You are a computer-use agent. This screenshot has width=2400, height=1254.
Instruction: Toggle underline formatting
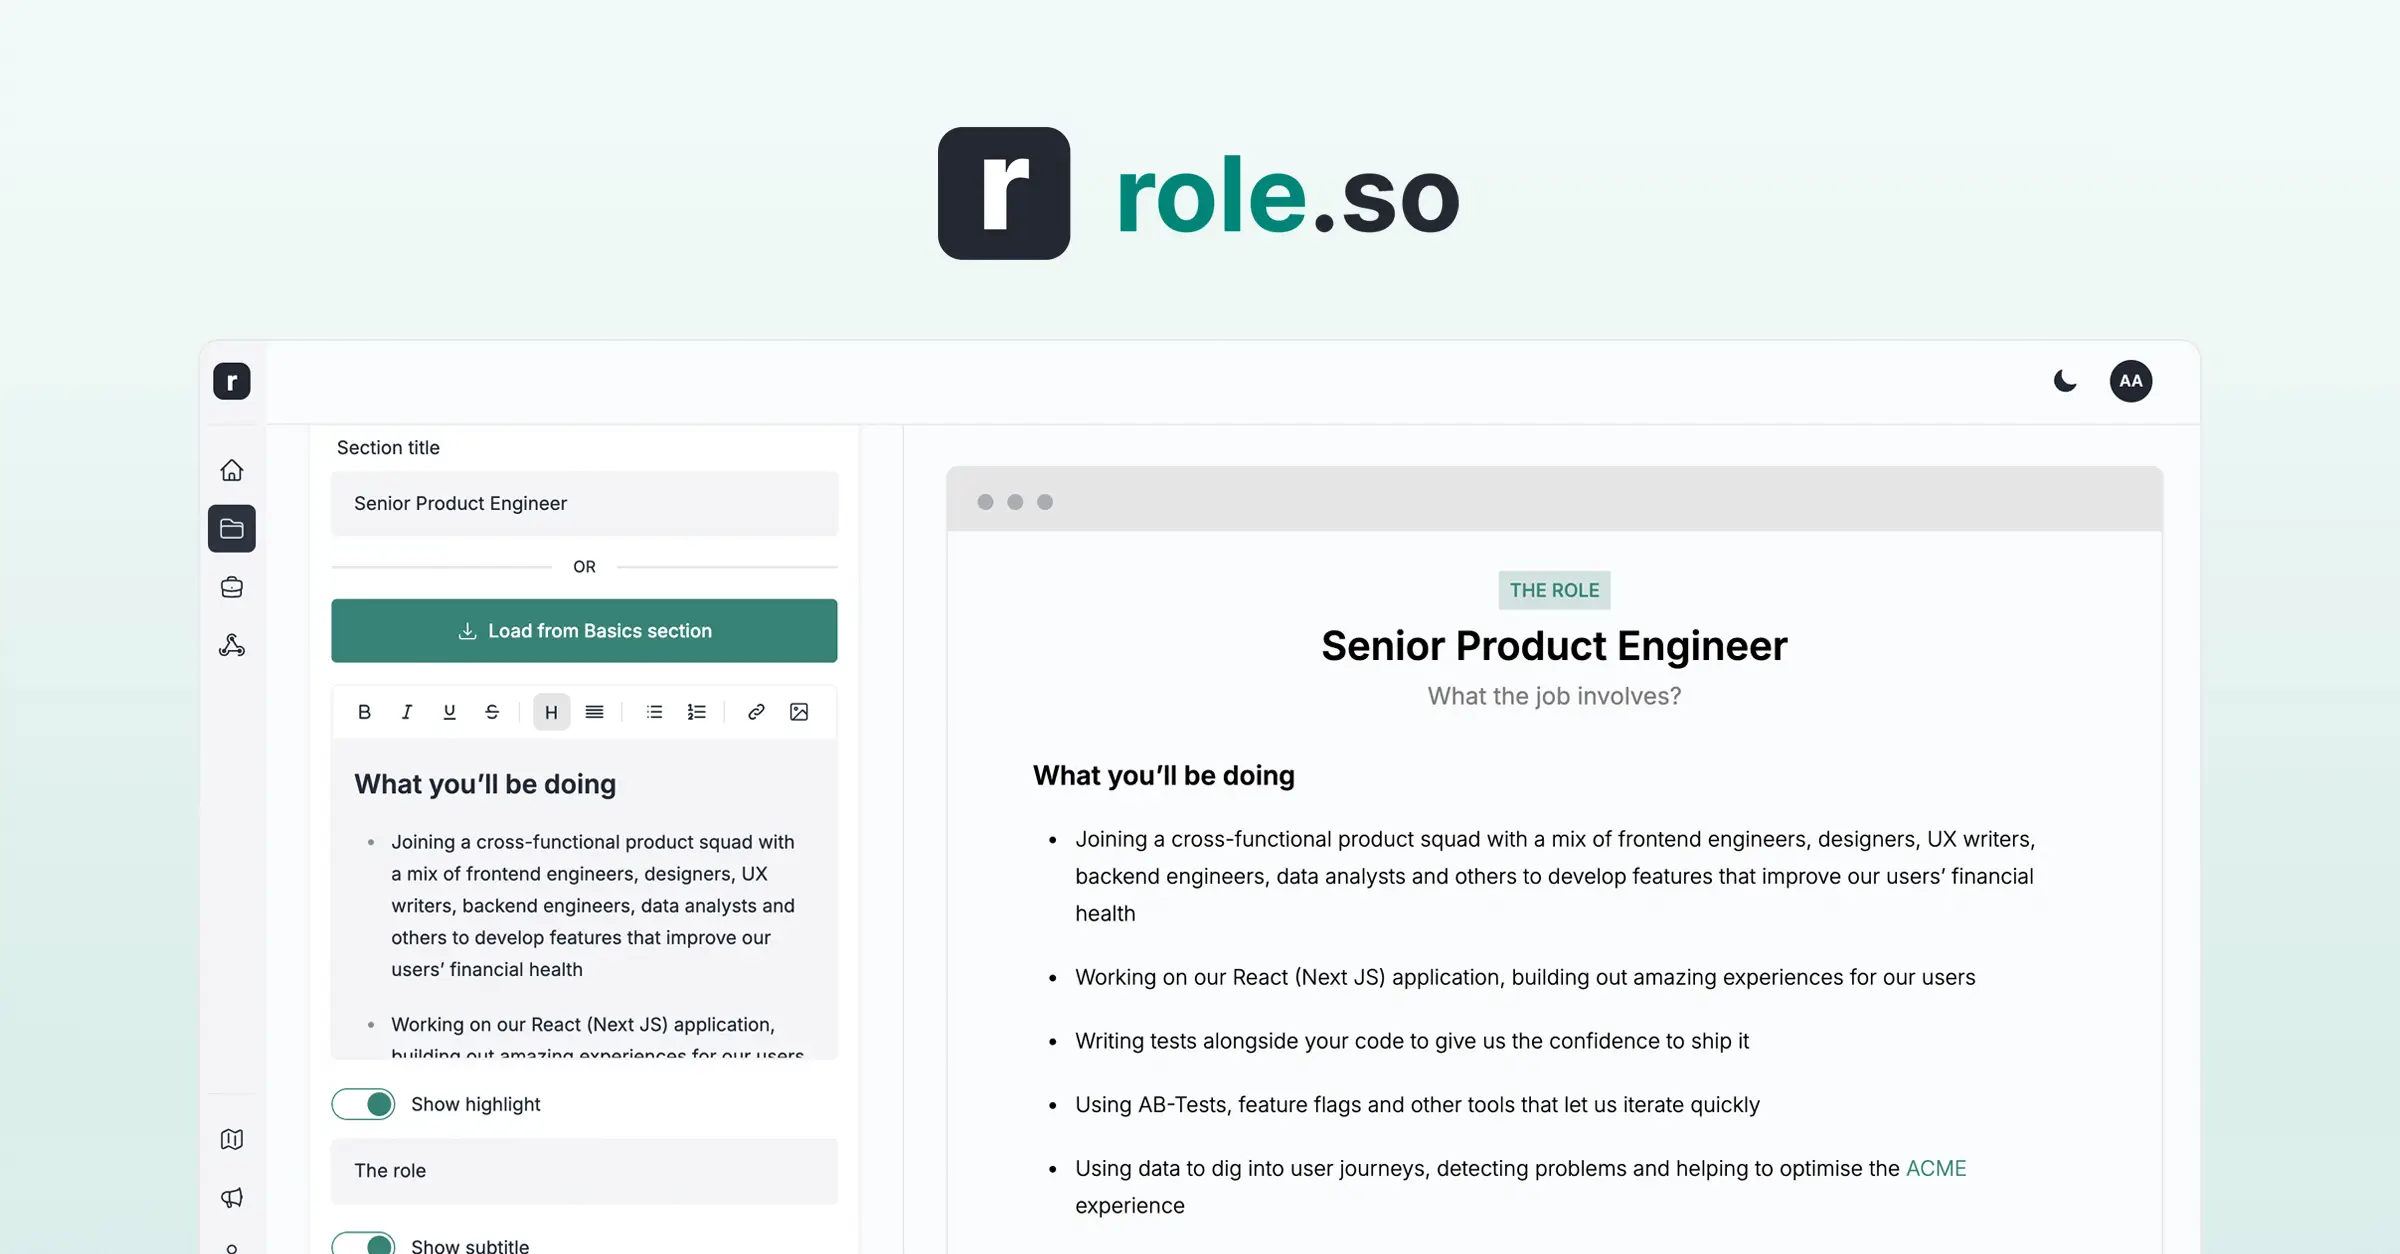[449, 712]
